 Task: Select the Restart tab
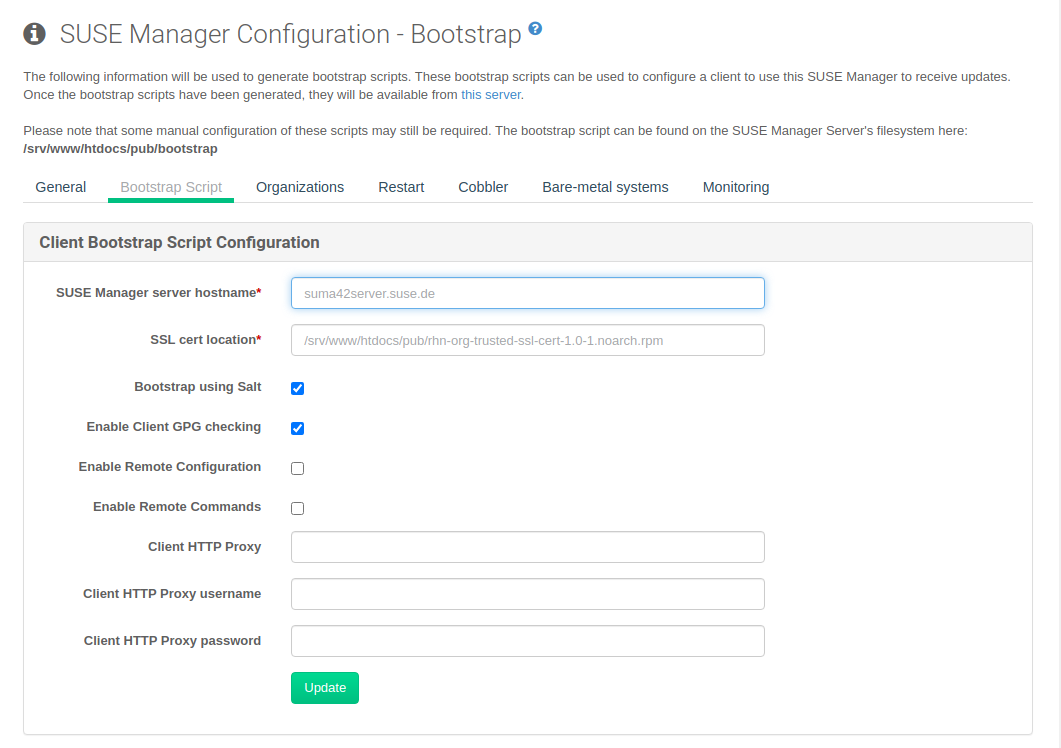[x=401, y=187]
